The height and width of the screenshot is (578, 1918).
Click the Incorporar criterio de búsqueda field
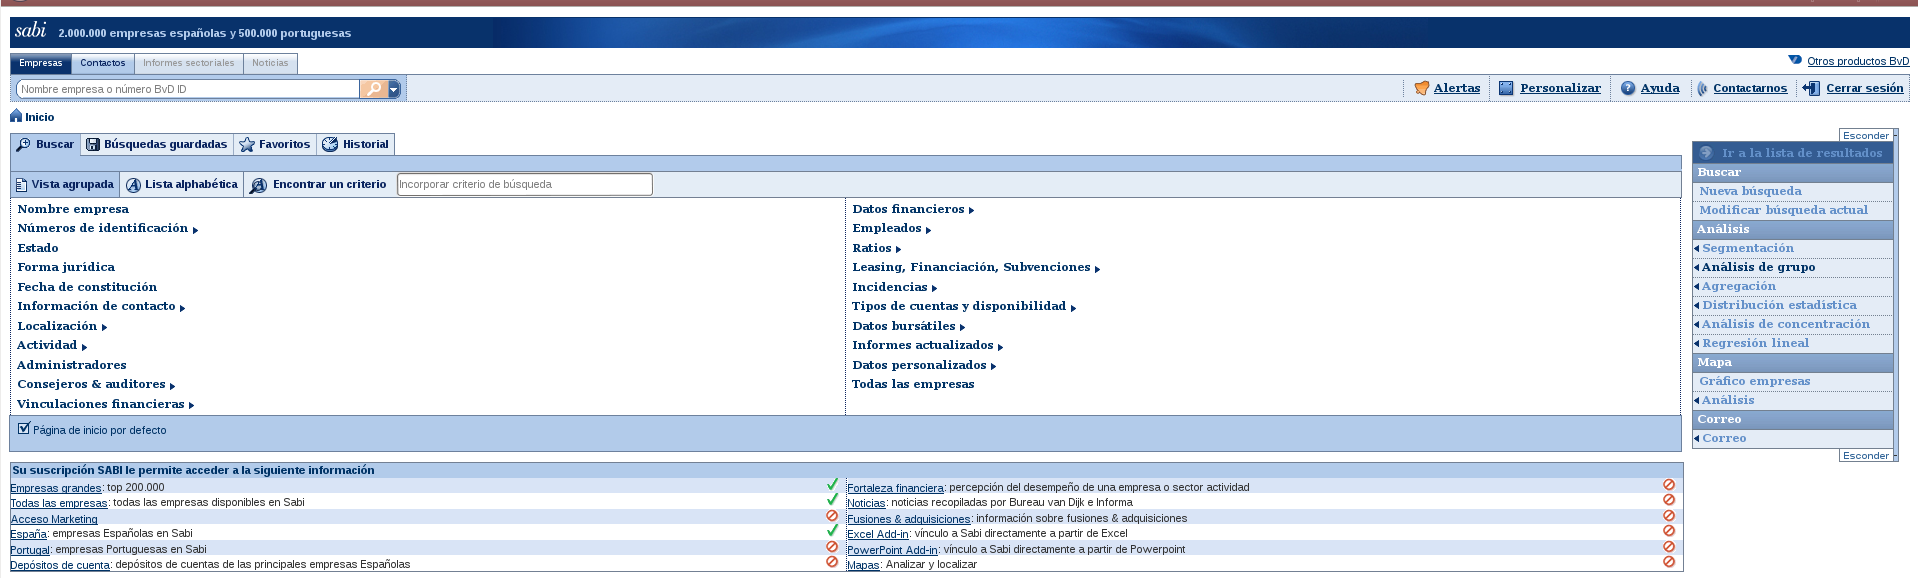tap(525, 184)
